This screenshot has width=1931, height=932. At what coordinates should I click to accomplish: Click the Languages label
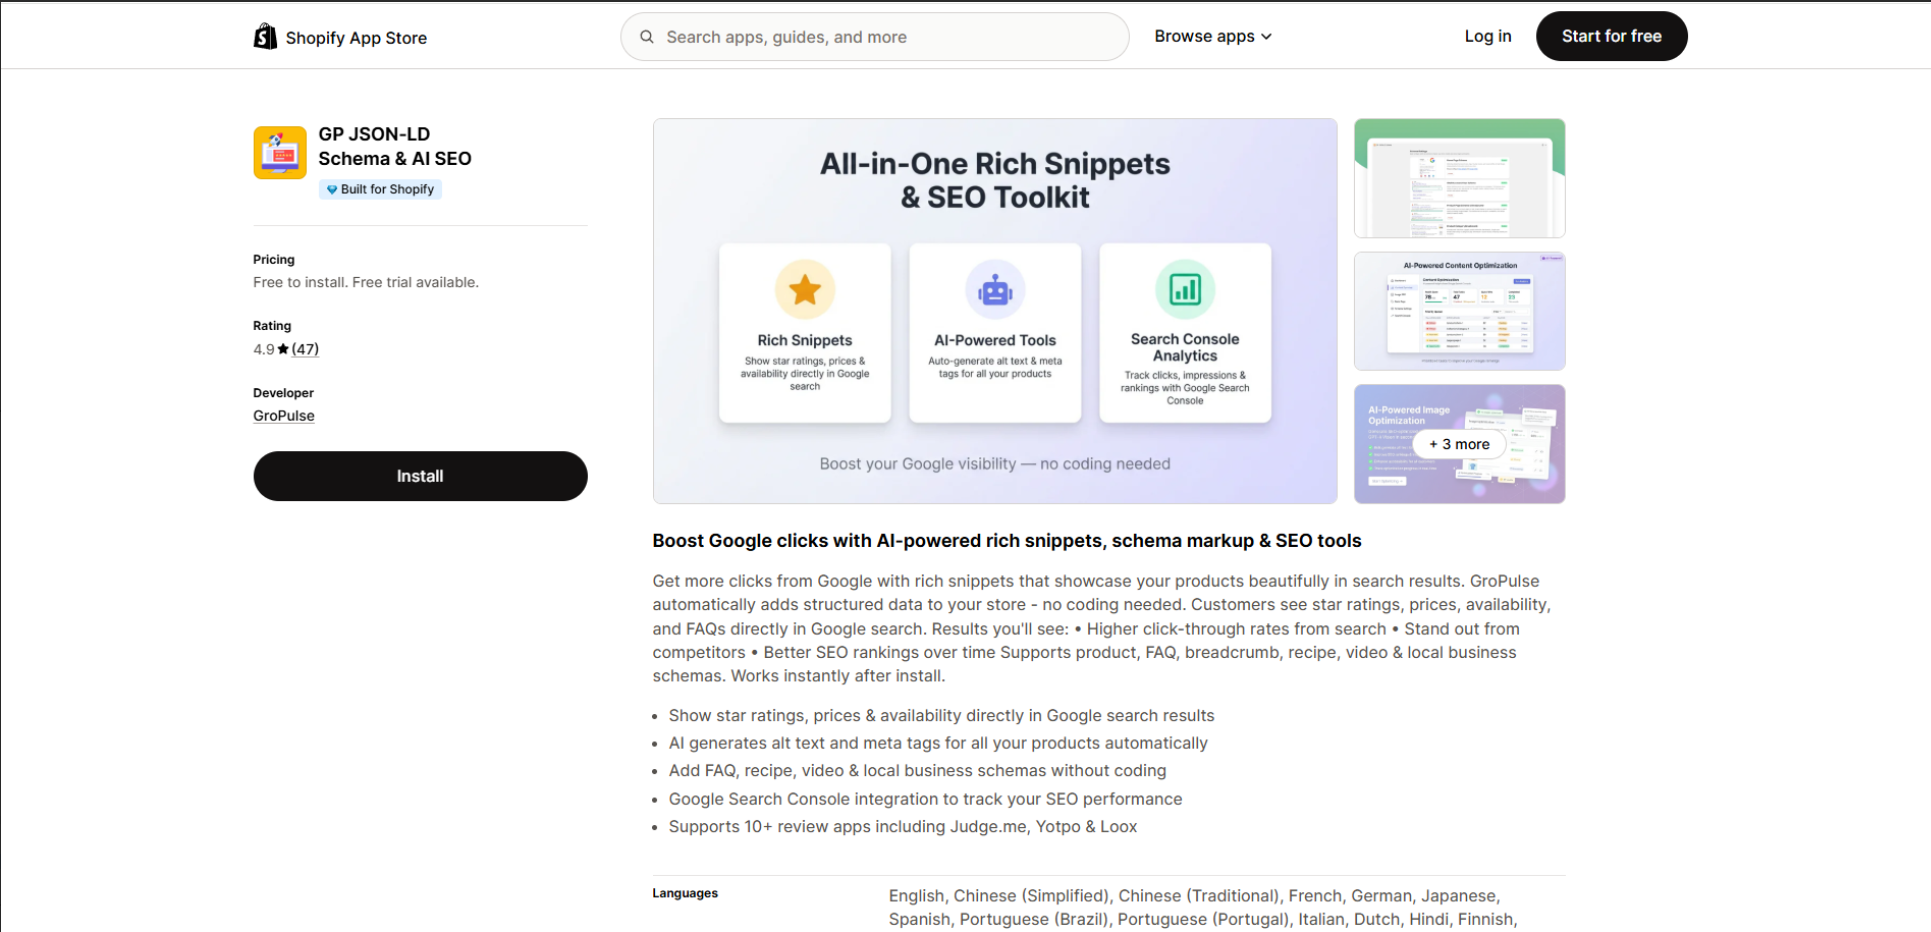click(x=685, y=893)
